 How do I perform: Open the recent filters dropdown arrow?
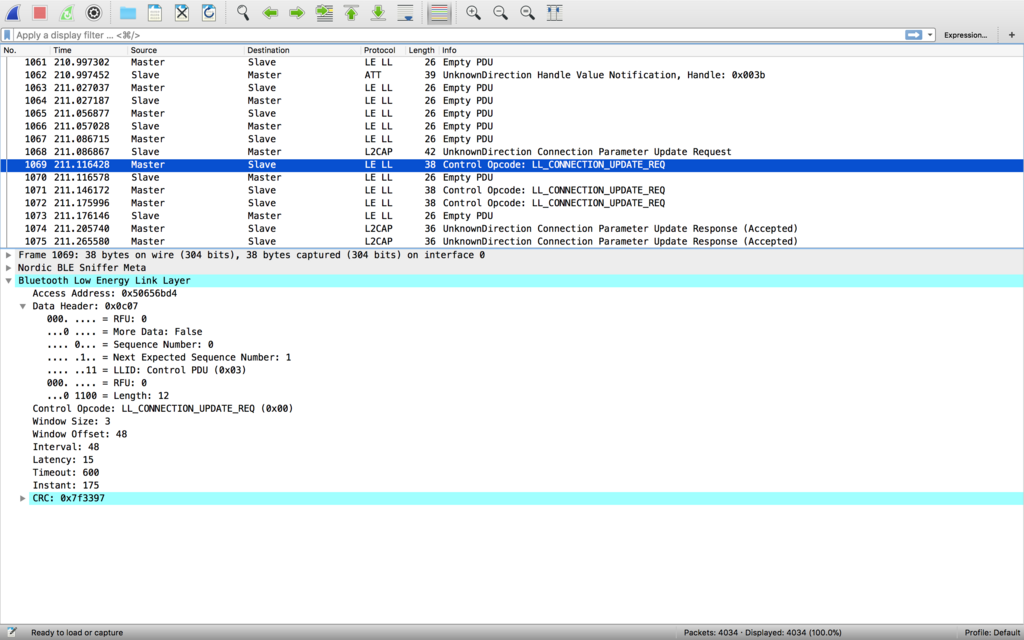coord(930,35)
